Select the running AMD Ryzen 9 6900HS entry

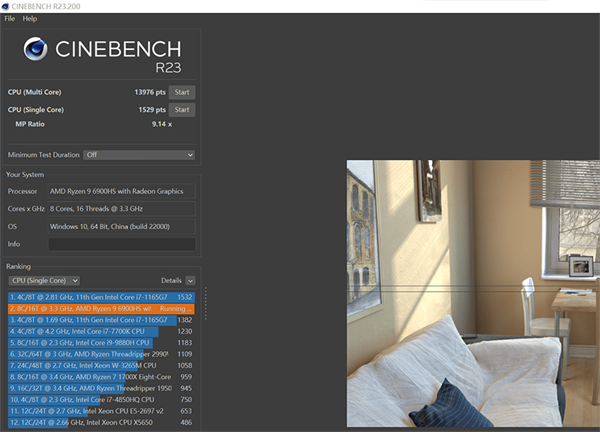point(100,308)
